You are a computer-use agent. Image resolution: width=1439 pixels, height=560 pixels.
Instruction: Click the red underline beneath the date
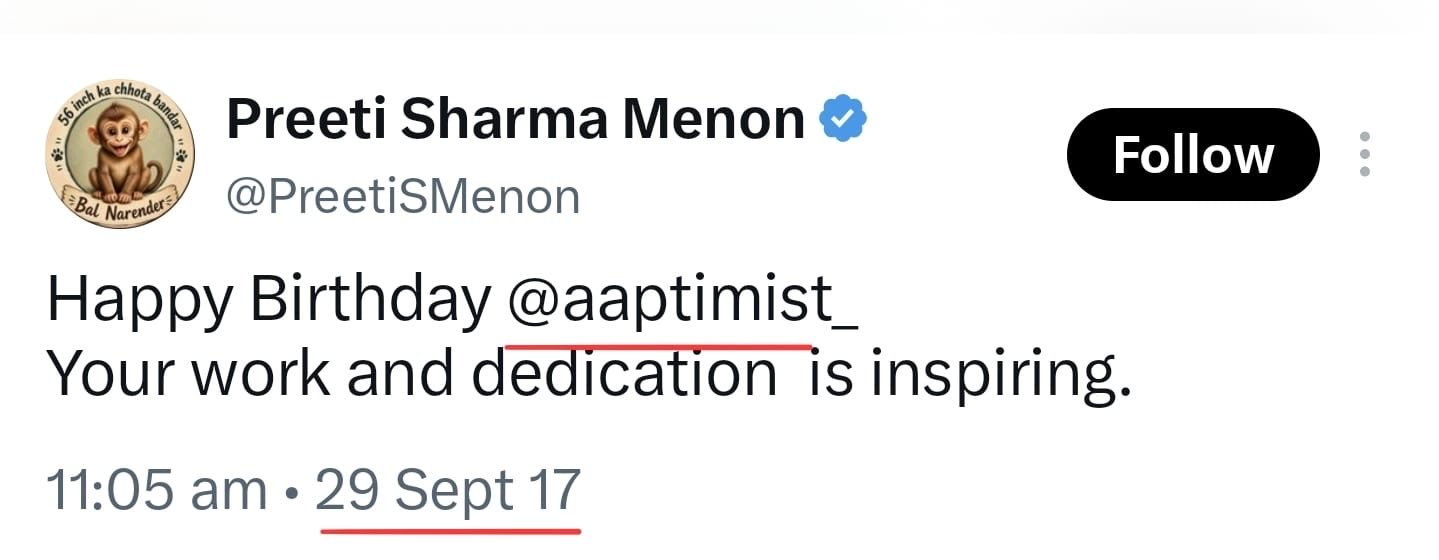(451, 528)
